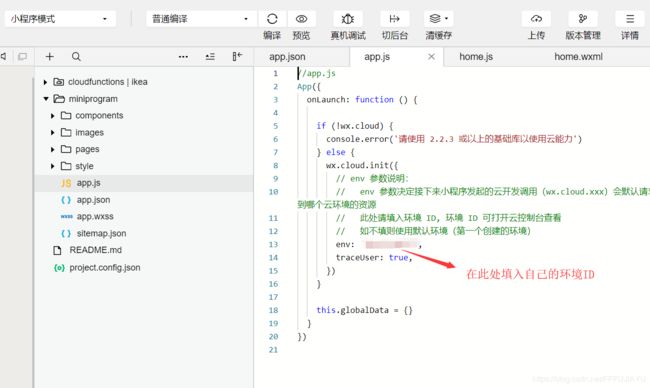
Task: Click the Compile (编译) refresh icon
Action: [x=272, y=19]
